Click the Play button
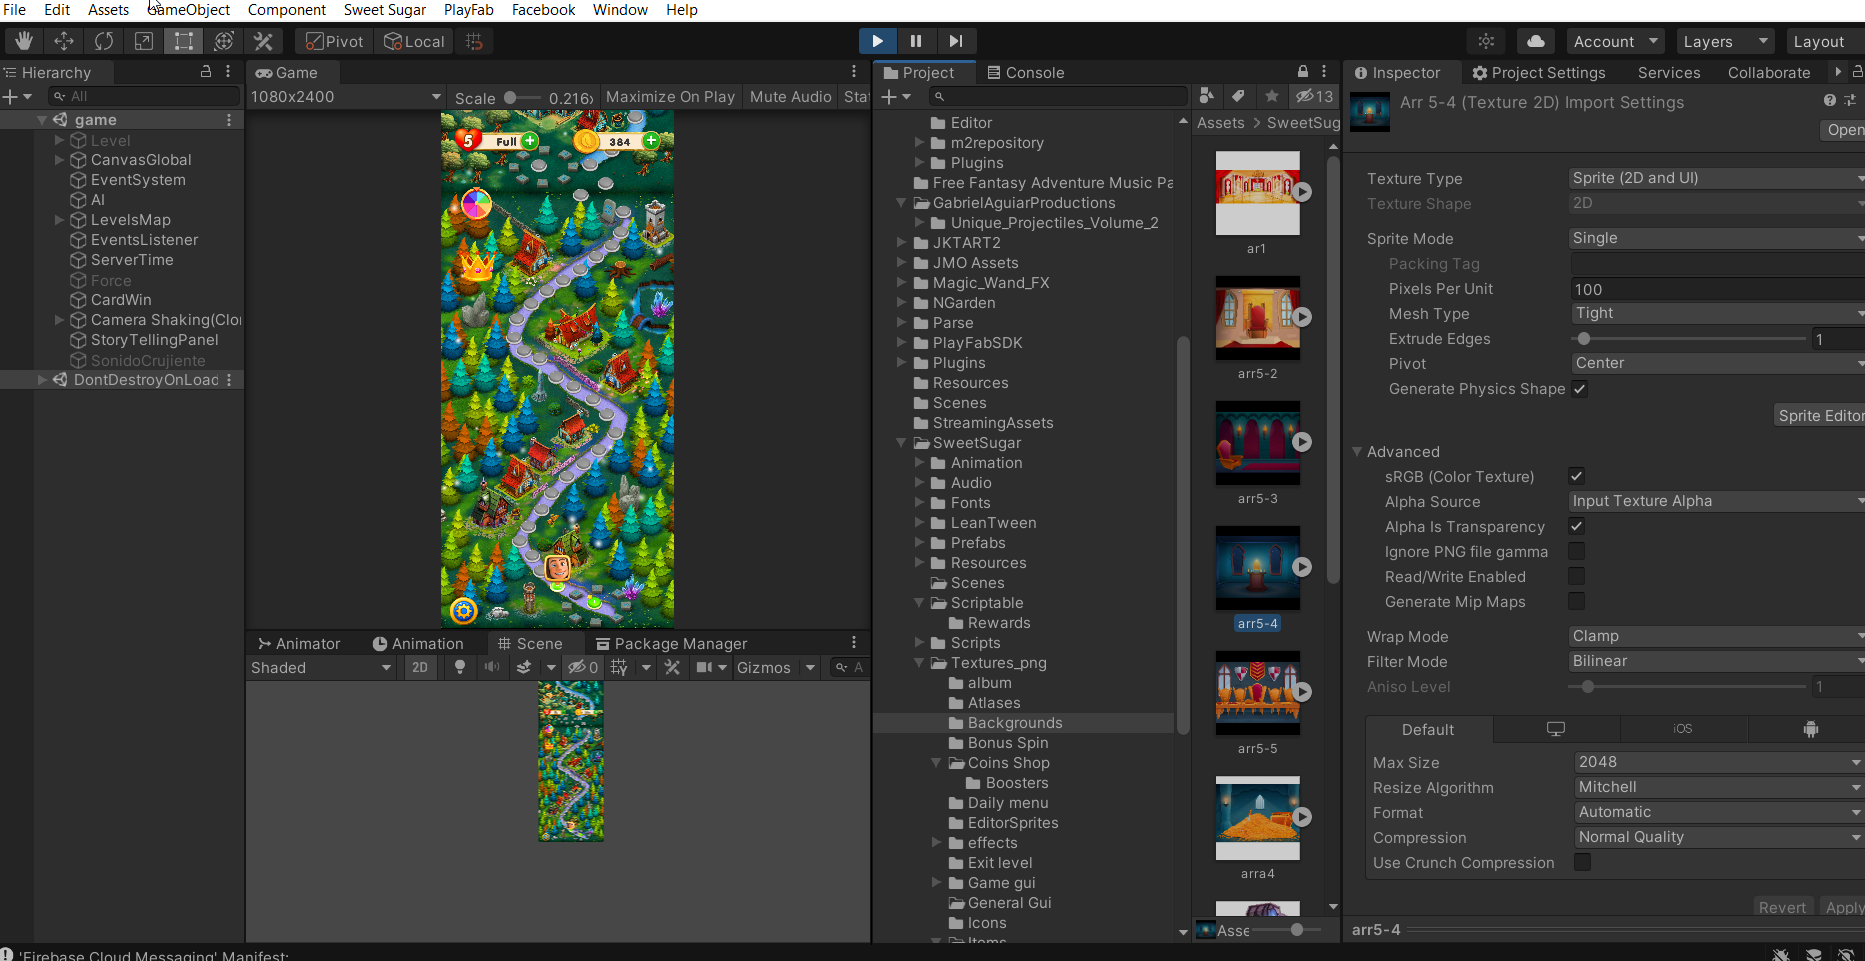 (878, 41)
